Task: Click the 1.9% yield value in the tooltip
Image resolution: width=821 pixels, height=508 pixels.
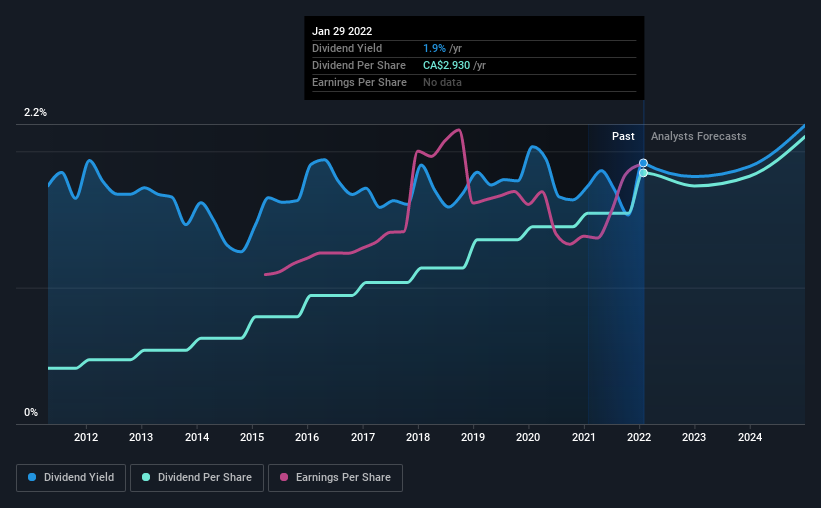Action: tap(434, 48)
